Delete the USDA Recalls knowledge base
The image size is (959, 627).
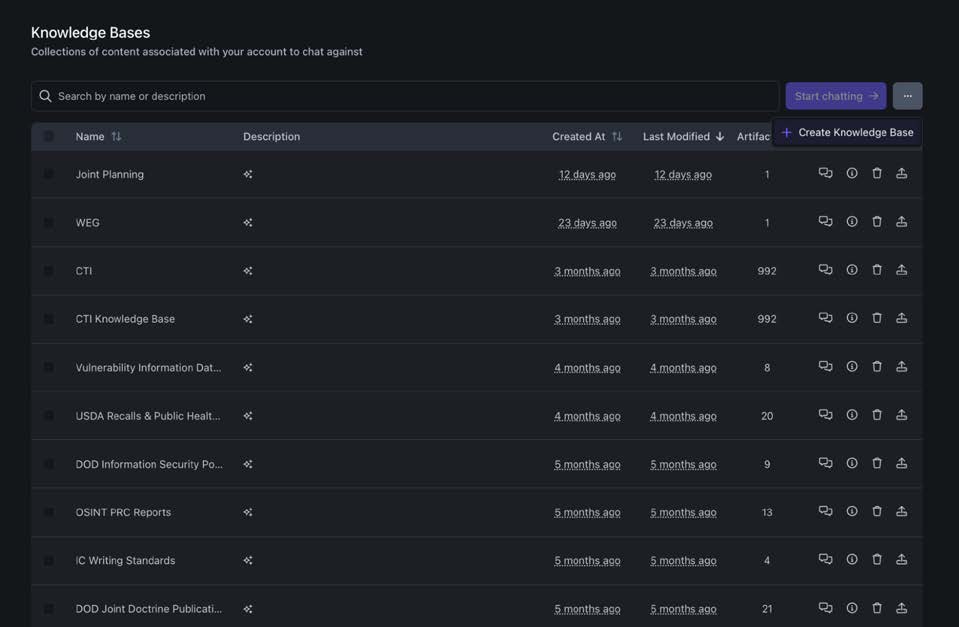(877, 415)
